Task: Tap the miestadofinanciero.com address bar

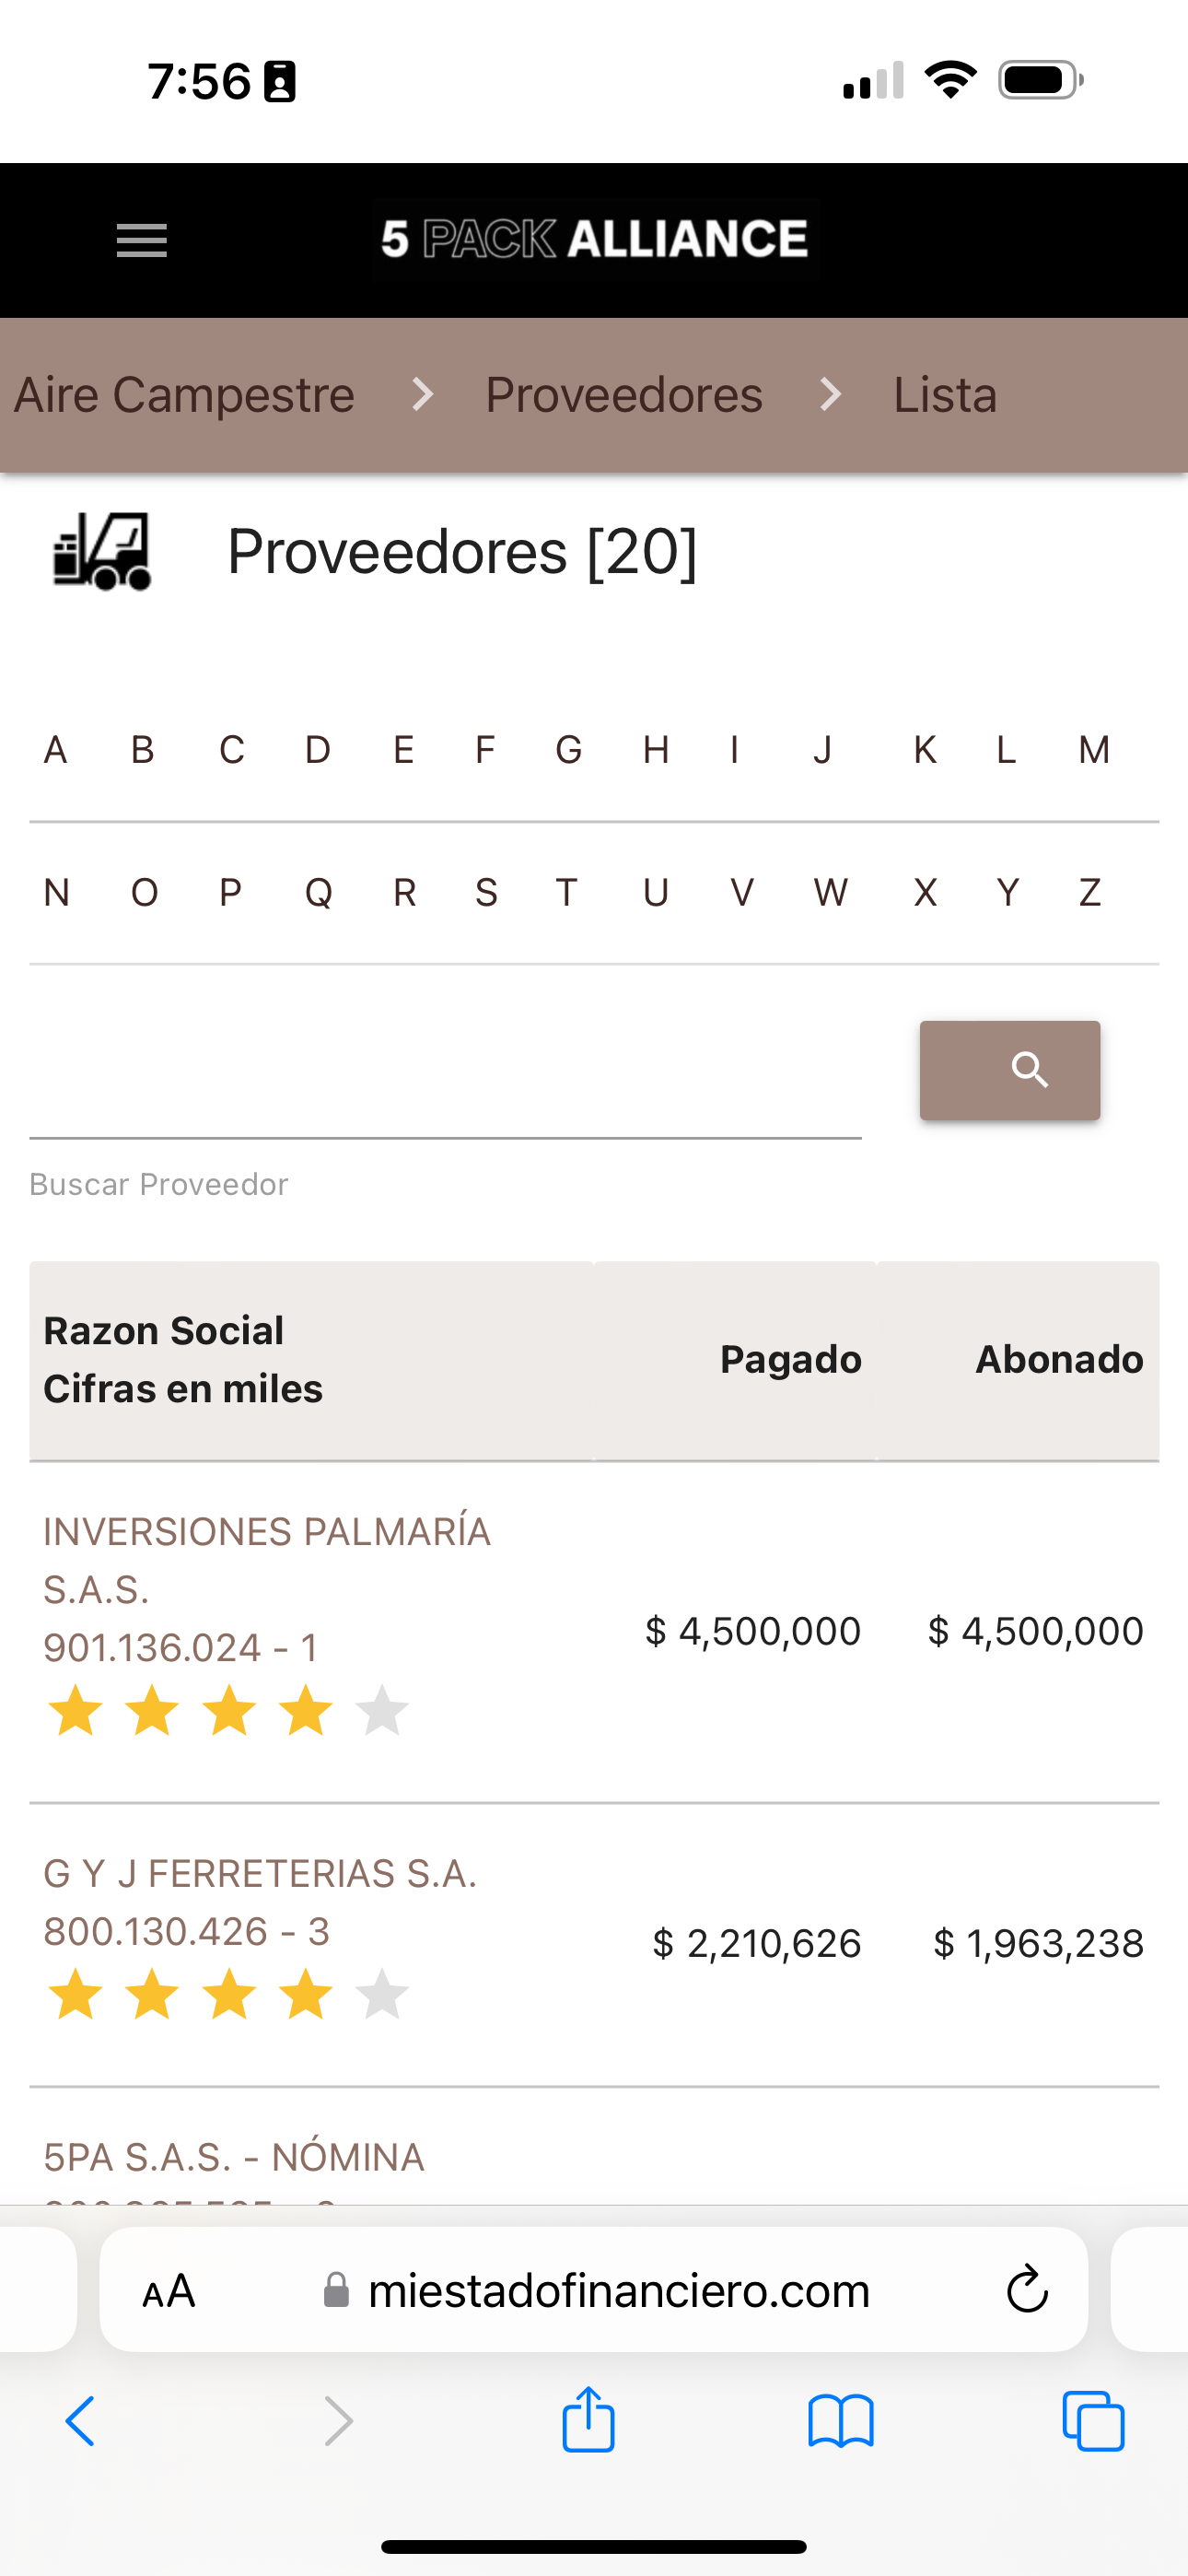Action: point(618,2290)
